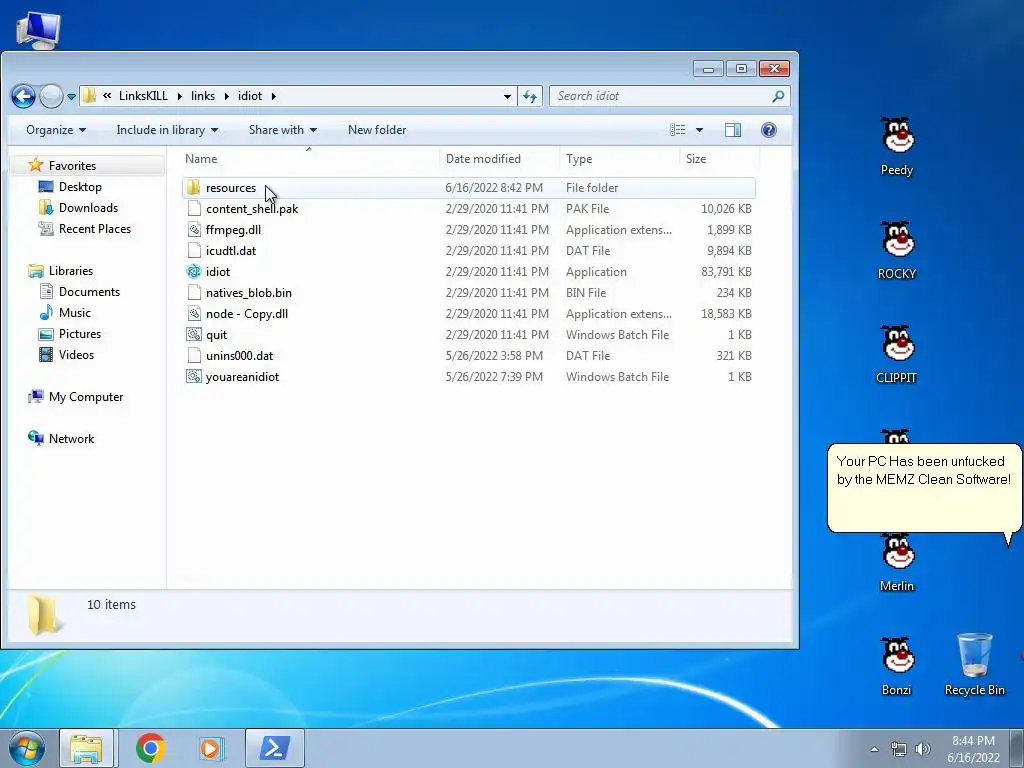Expand the arrow after idiot breadcrumb

[274, 96]
